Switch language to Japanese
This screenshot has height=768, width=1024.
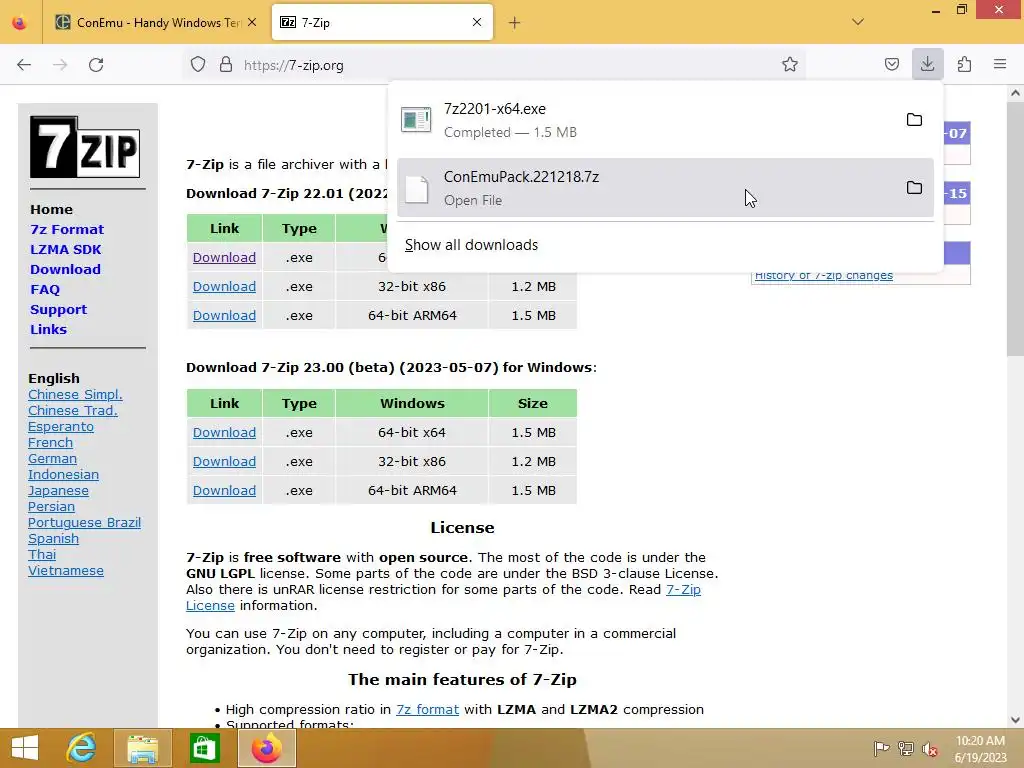58,490
